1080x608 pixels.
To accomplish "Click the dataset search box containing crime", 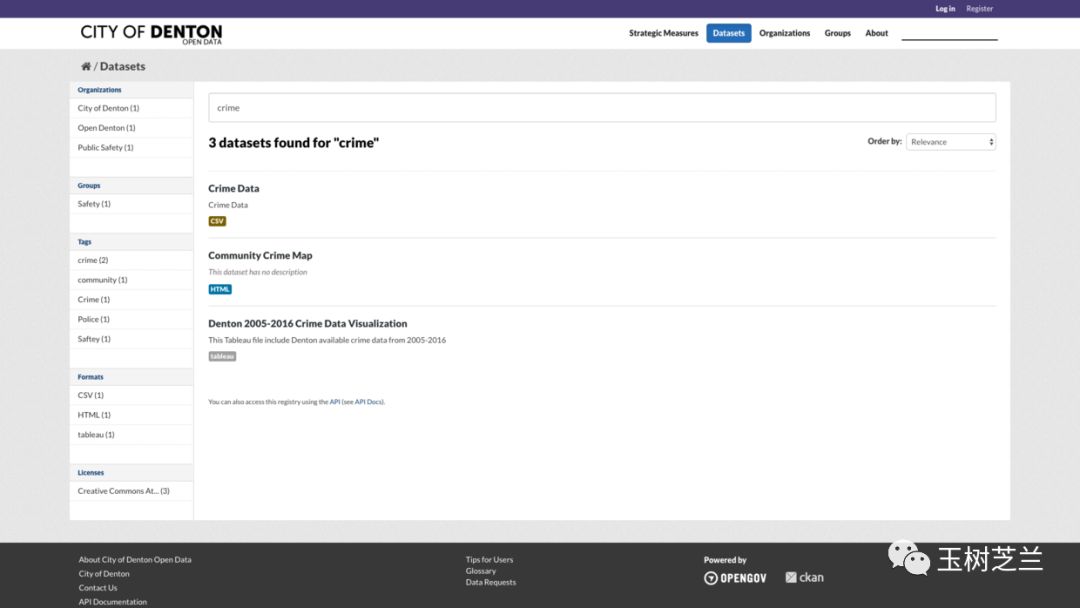I will (602, 107).
